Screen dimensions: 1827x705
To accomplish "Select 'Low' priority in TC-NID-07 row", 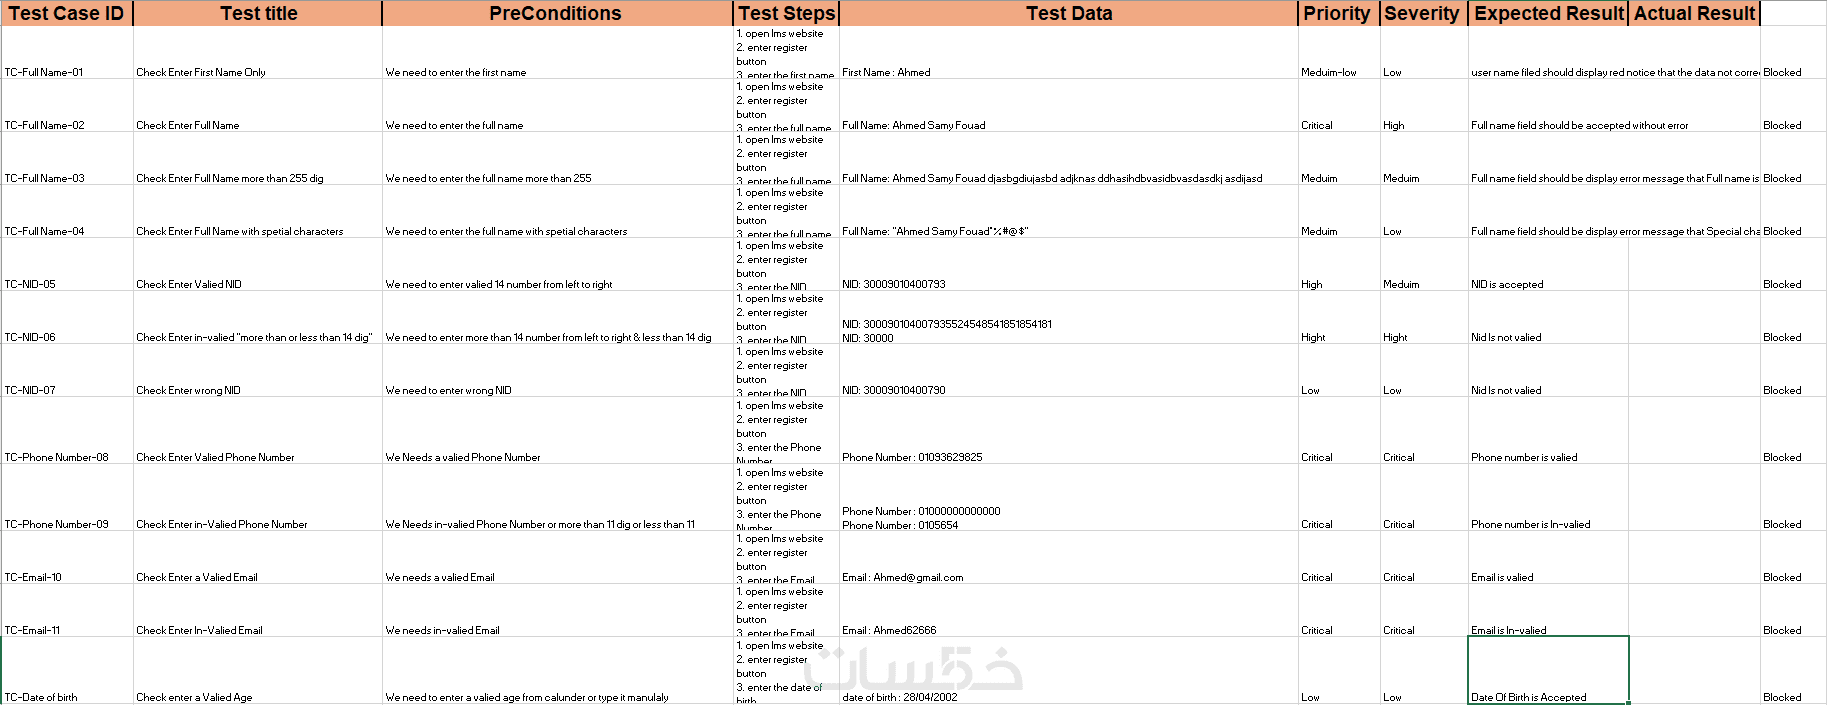I will click(1339, 370).
